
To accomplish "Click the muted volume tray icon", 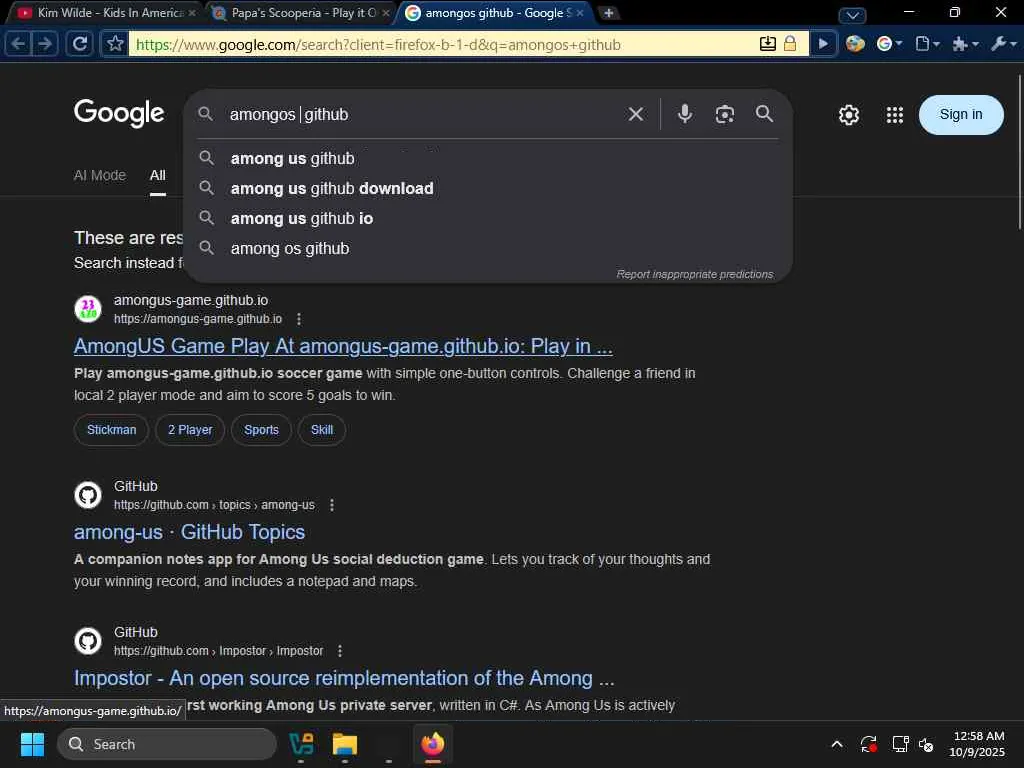I will [x=926, y=744].
